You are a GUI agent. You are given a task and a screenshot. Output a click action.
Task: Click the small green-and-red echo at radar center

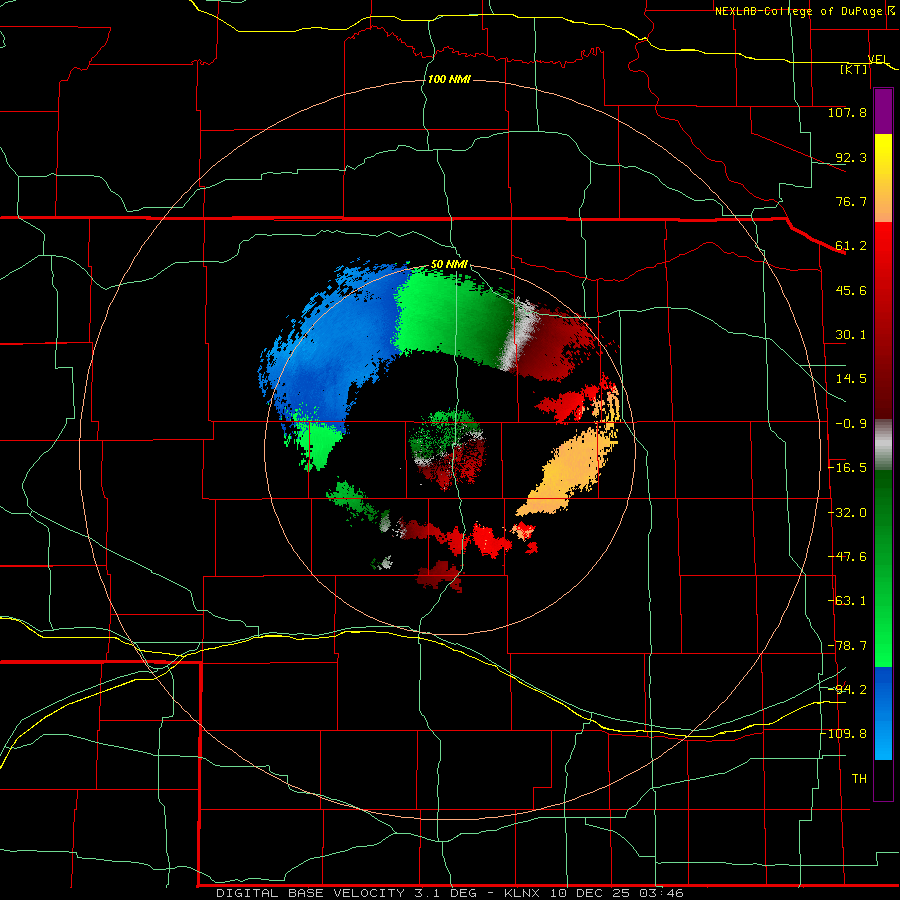[x=448, y=449]
